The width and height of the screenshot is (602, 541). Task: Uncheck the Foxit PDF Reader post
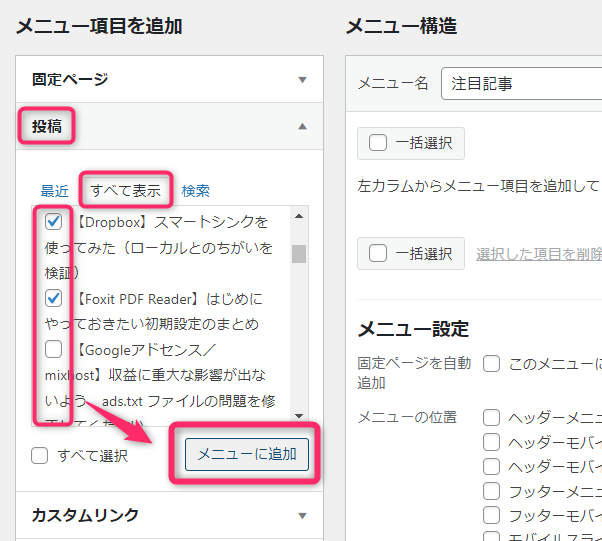click(x=54, y=298)
